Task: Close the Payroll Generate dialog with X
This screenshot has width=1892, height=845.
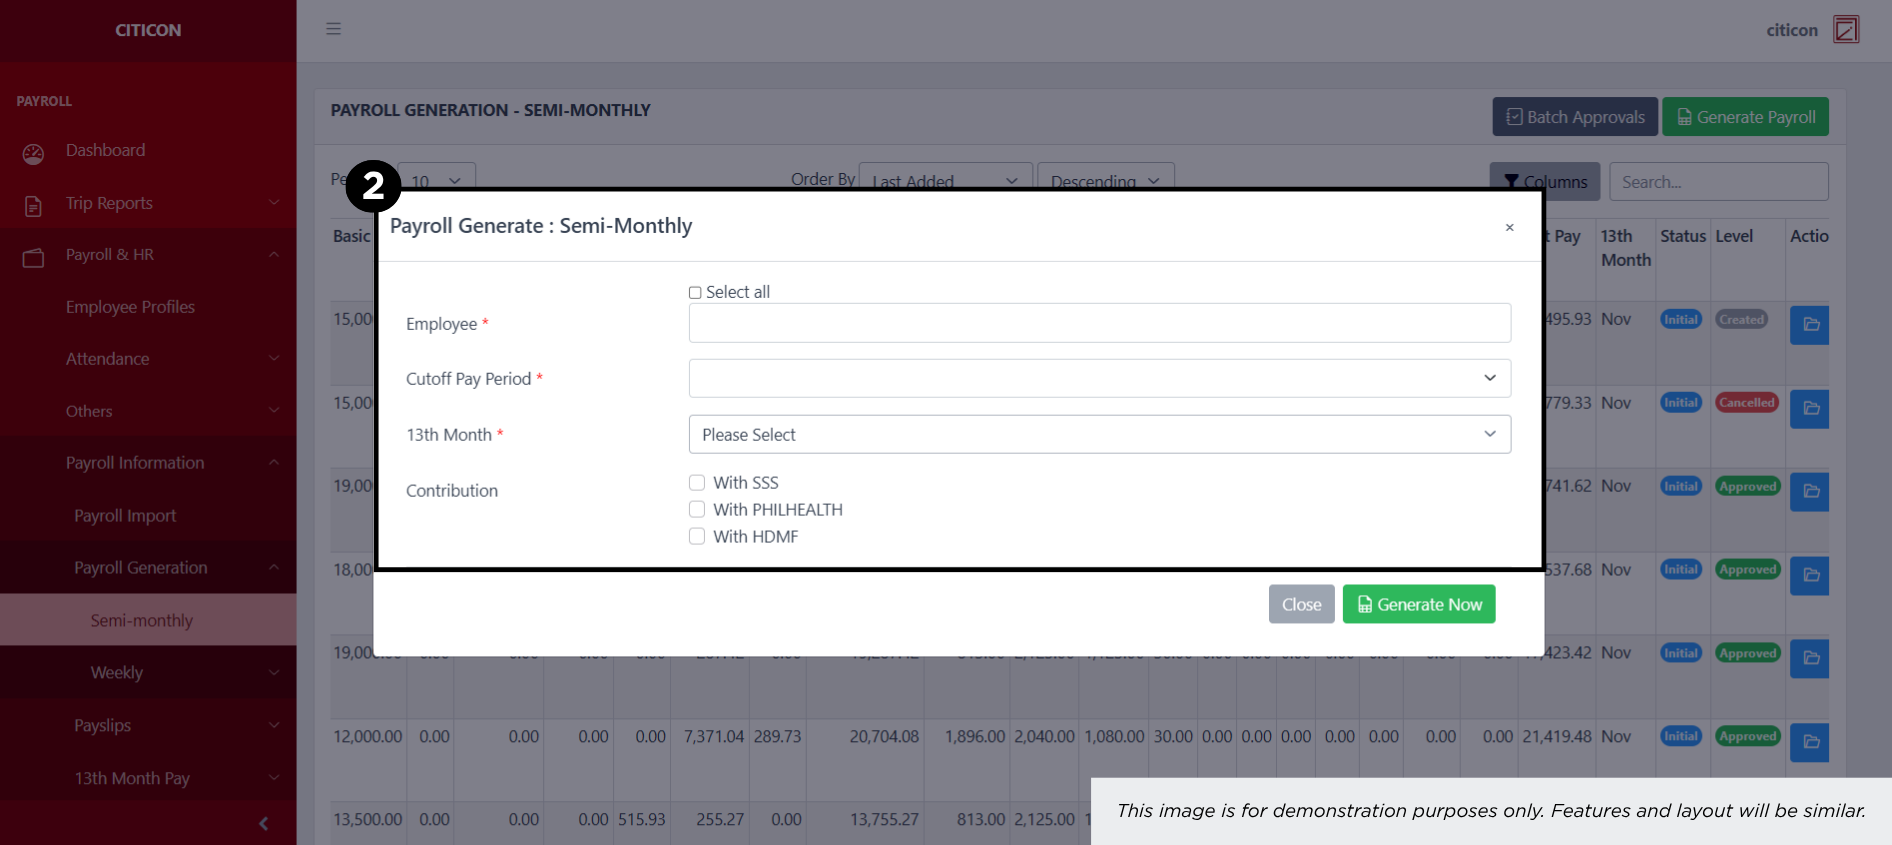Action: pos(1509,228)
